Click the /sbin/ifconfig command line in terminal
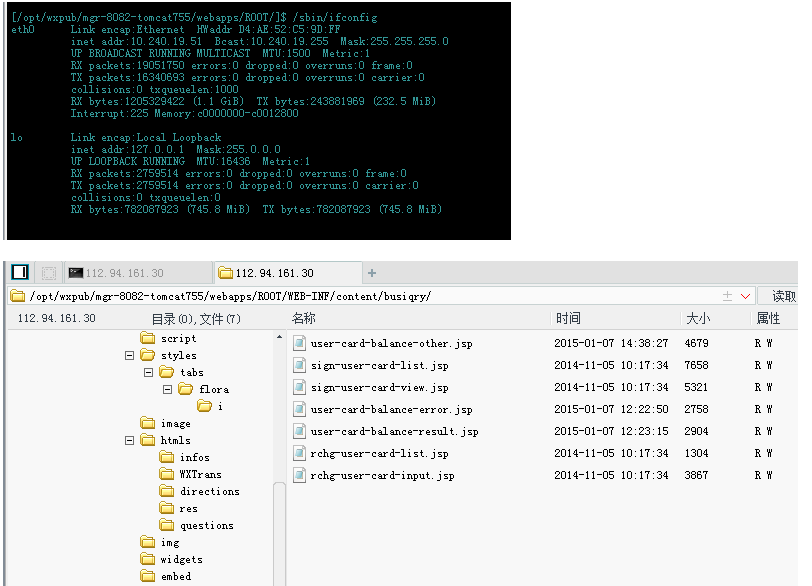812x586 pixels. pyautogui.click(x=194, y=17)
